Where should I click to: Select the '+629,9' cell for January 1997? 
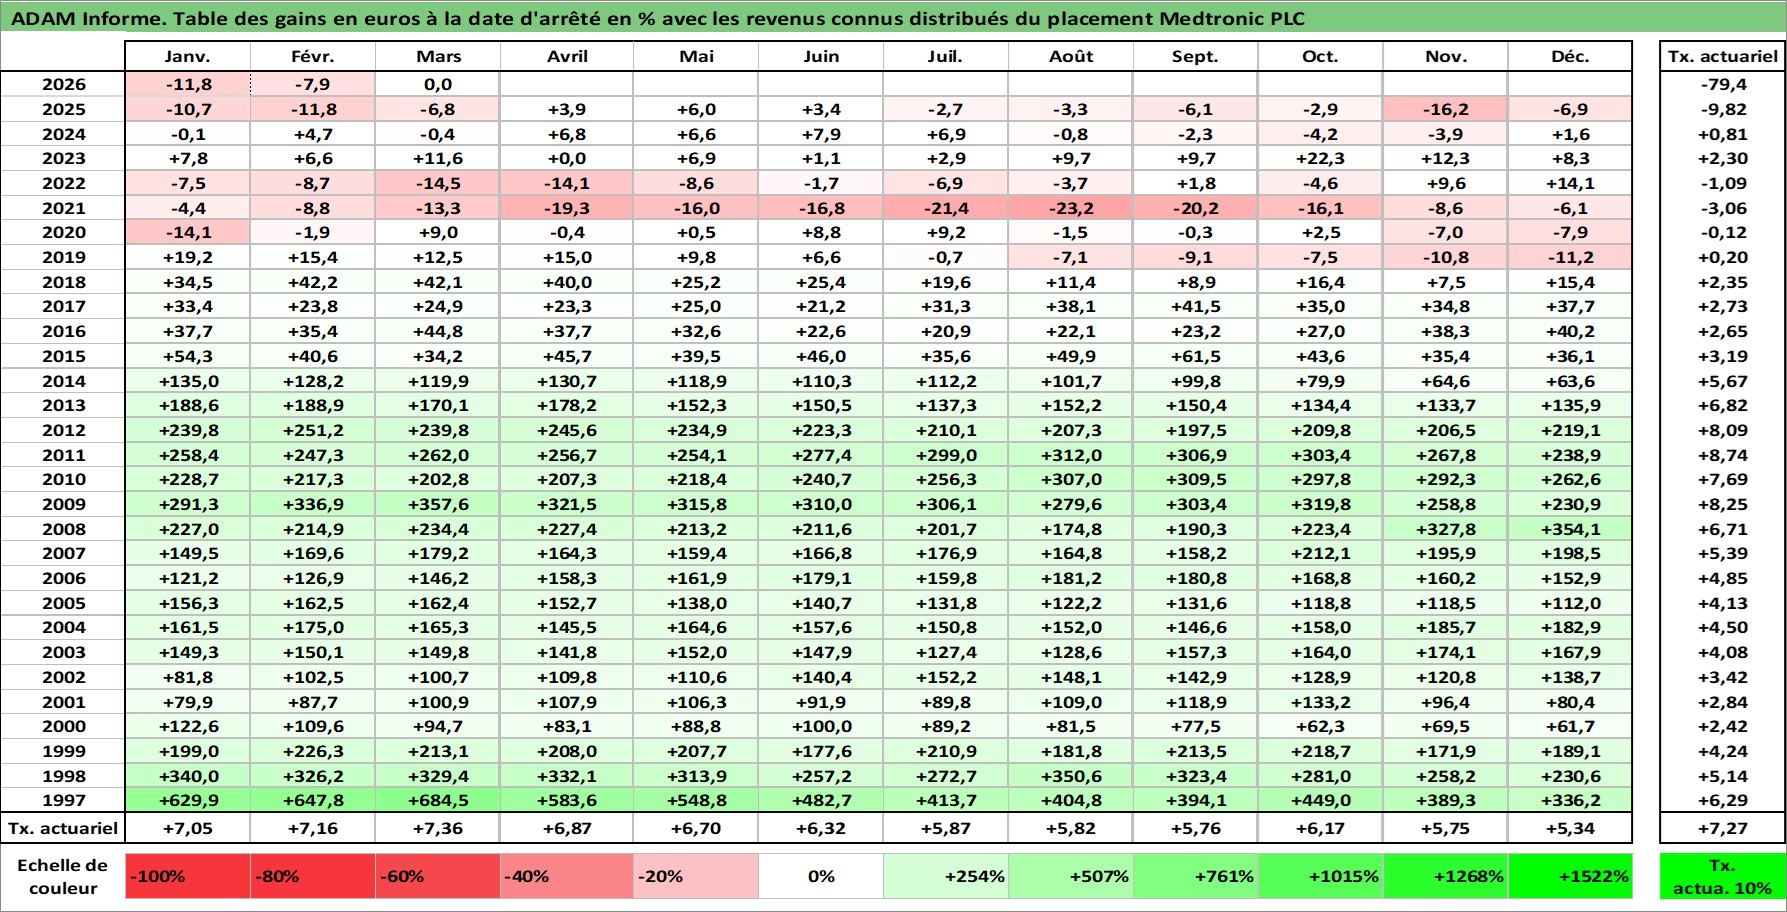click(188, 800)
